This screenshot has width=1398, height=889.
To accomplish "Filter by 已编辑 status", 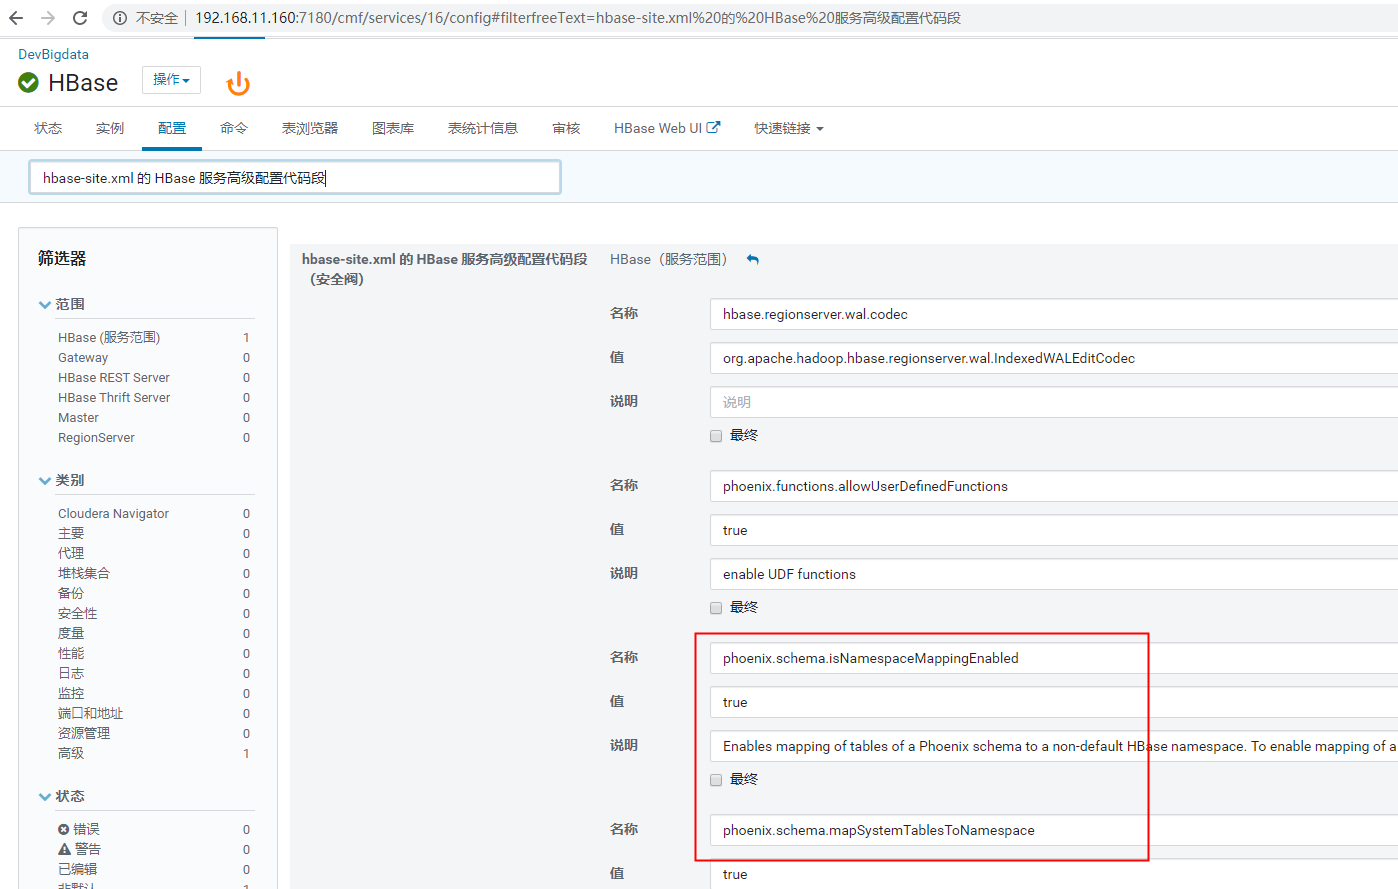I will tap(78, 869).
